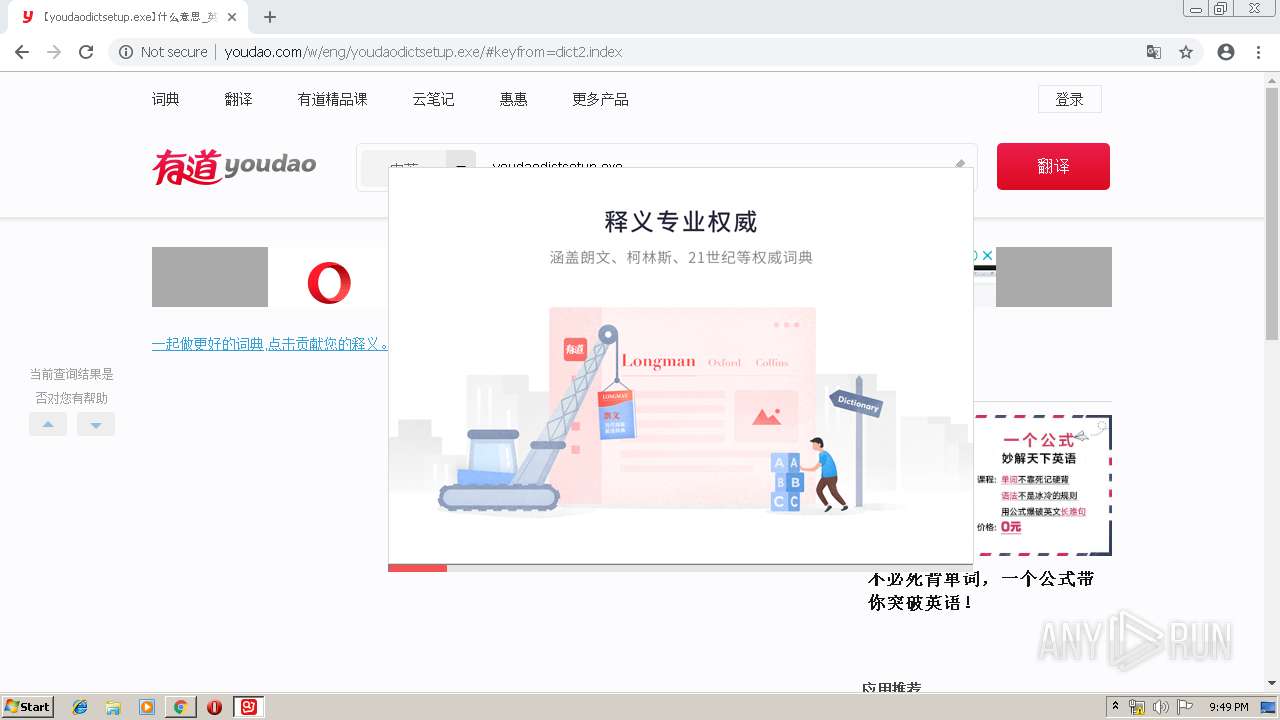The height and width of the screenshot is (720, 1280).
Task: Reload the Youdao page
Action: (x=86, y=52)
